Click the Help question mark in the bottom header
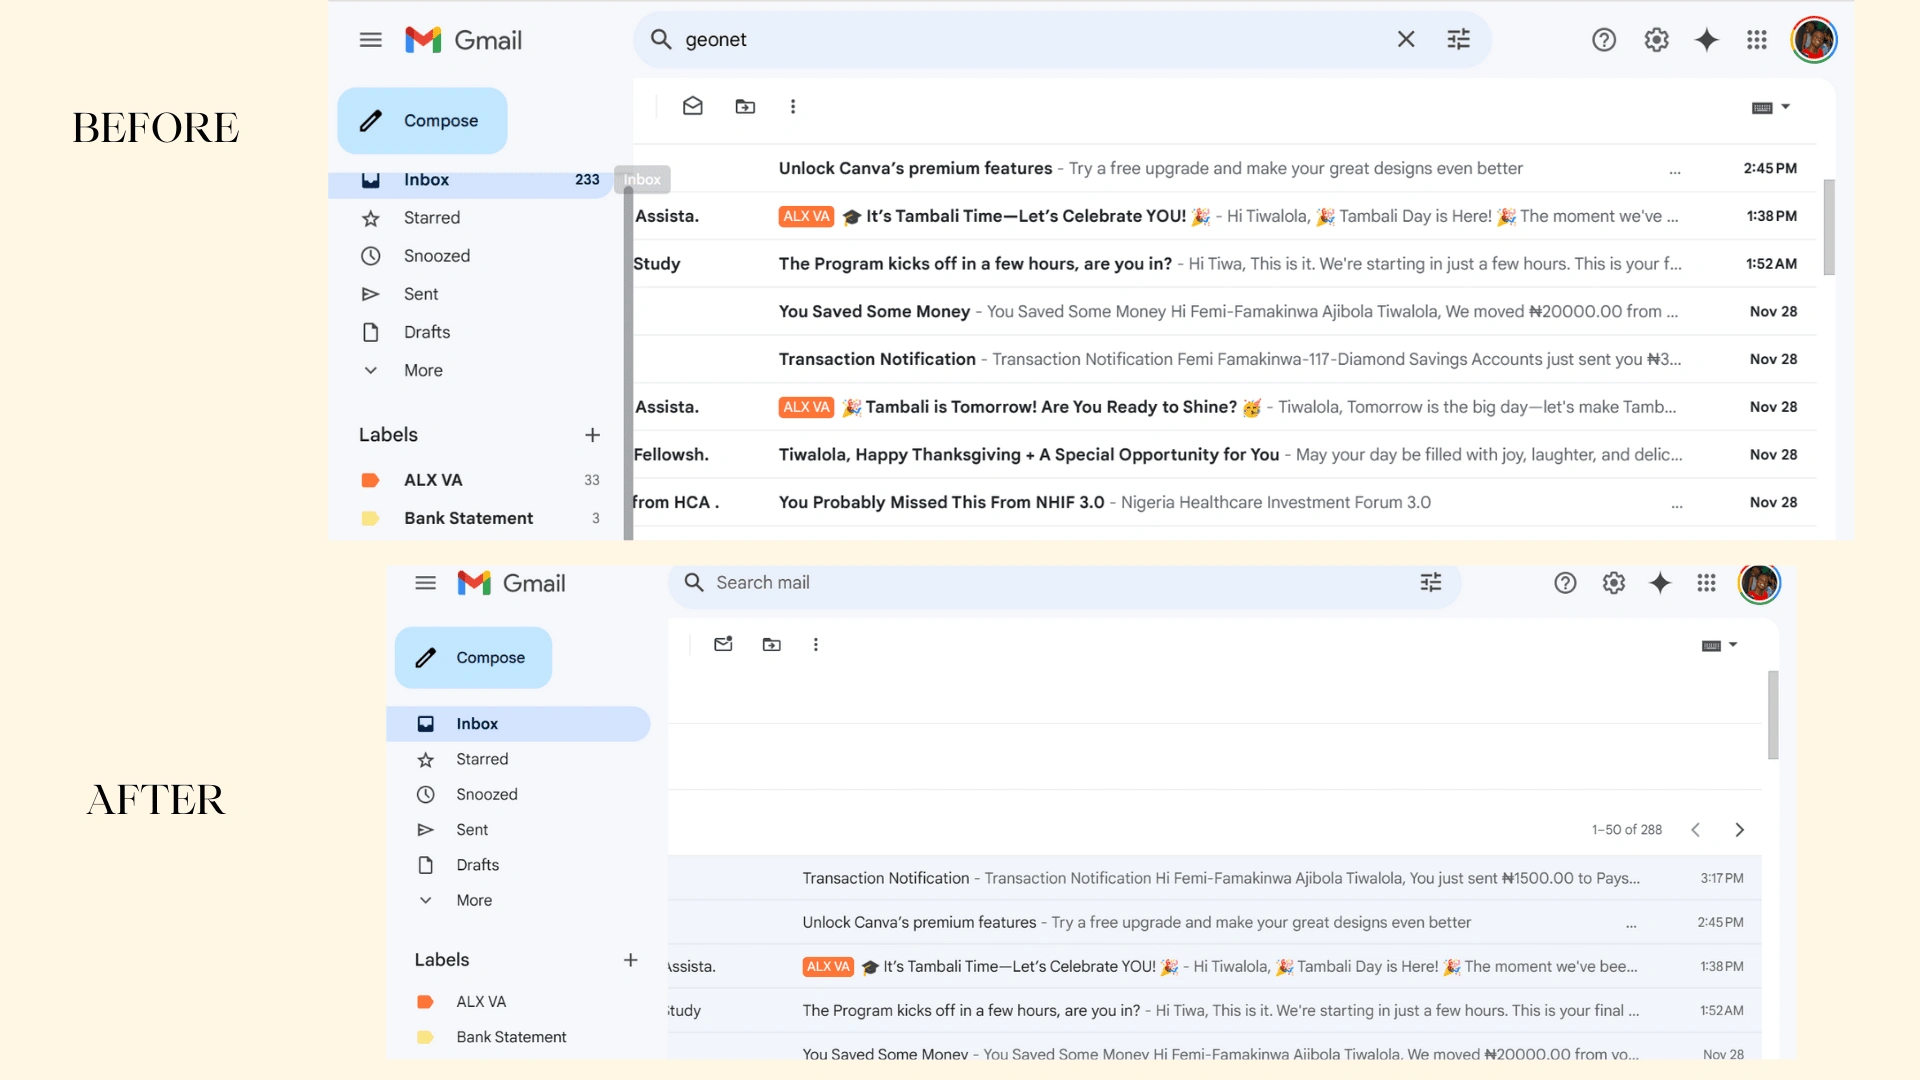The image size is (1920, 1080). (x=1565, y=583)
